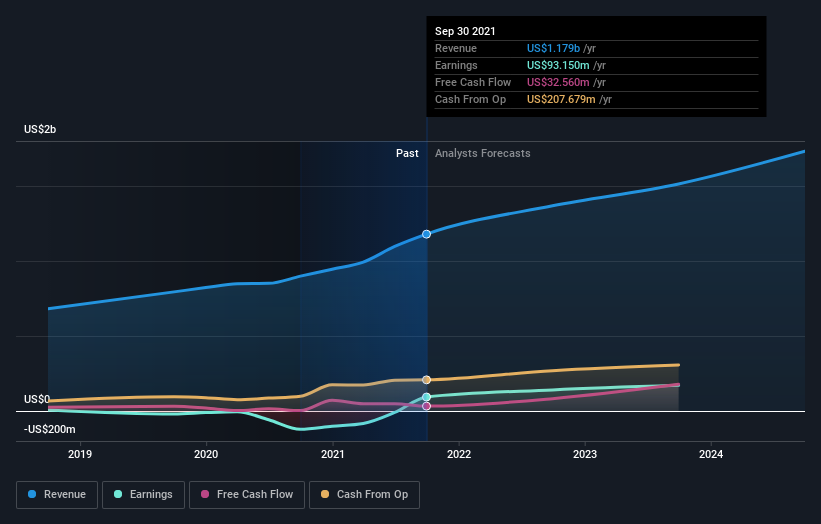Click the 2019 x-axis label

tap(80, 454)
